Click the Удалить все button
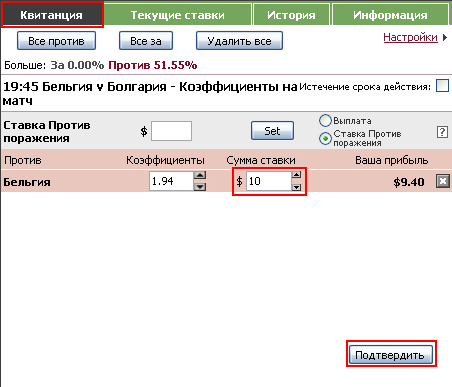Image resolution: width=452 pixels, height=387 pixels. 239,41
